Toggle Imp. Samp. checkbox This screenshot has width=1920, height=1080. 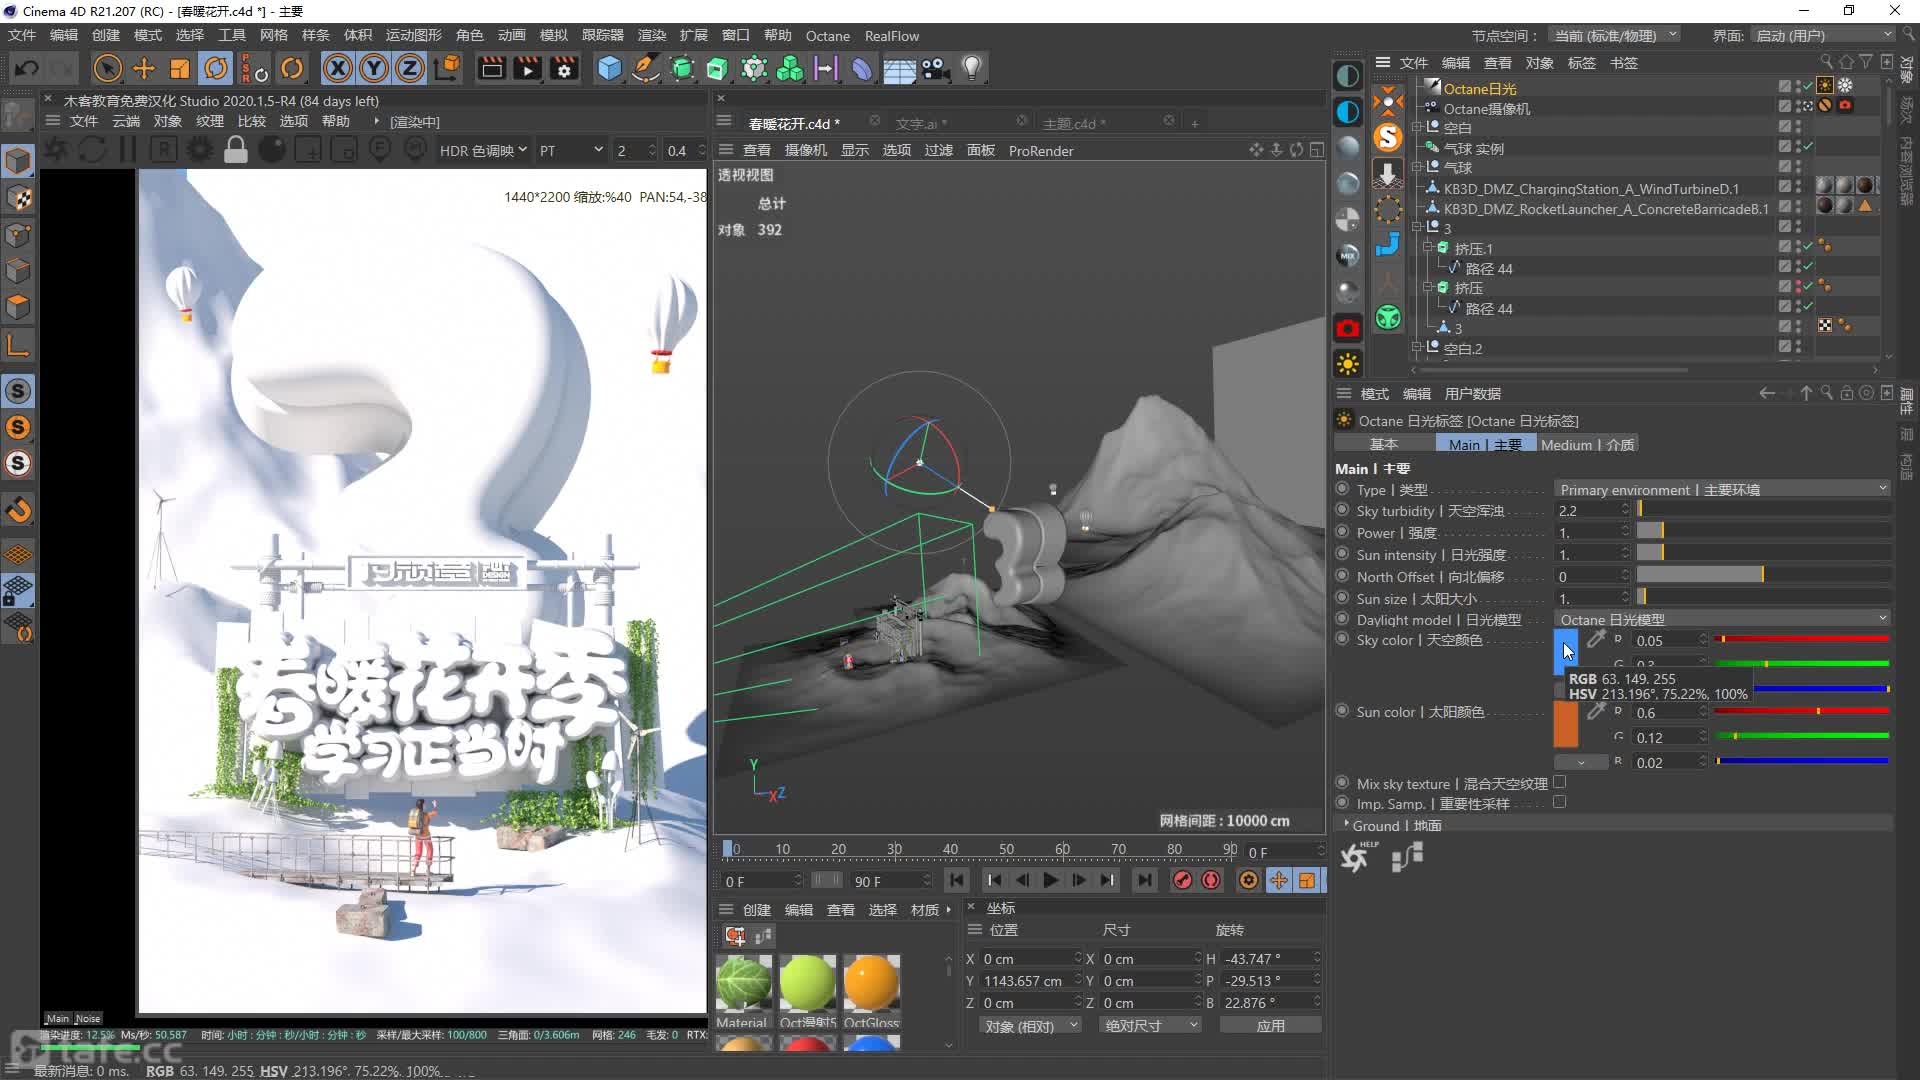1560,802
